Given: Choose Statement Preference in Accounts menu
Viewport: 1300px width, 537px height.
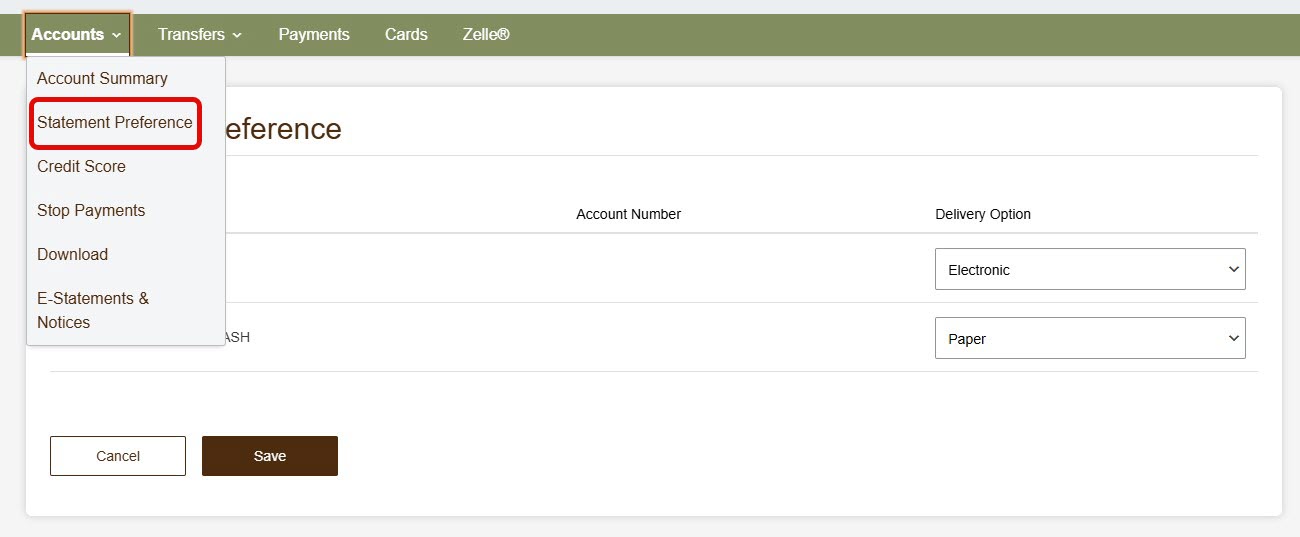Looking at the screenshot, I should pos(115,122).
